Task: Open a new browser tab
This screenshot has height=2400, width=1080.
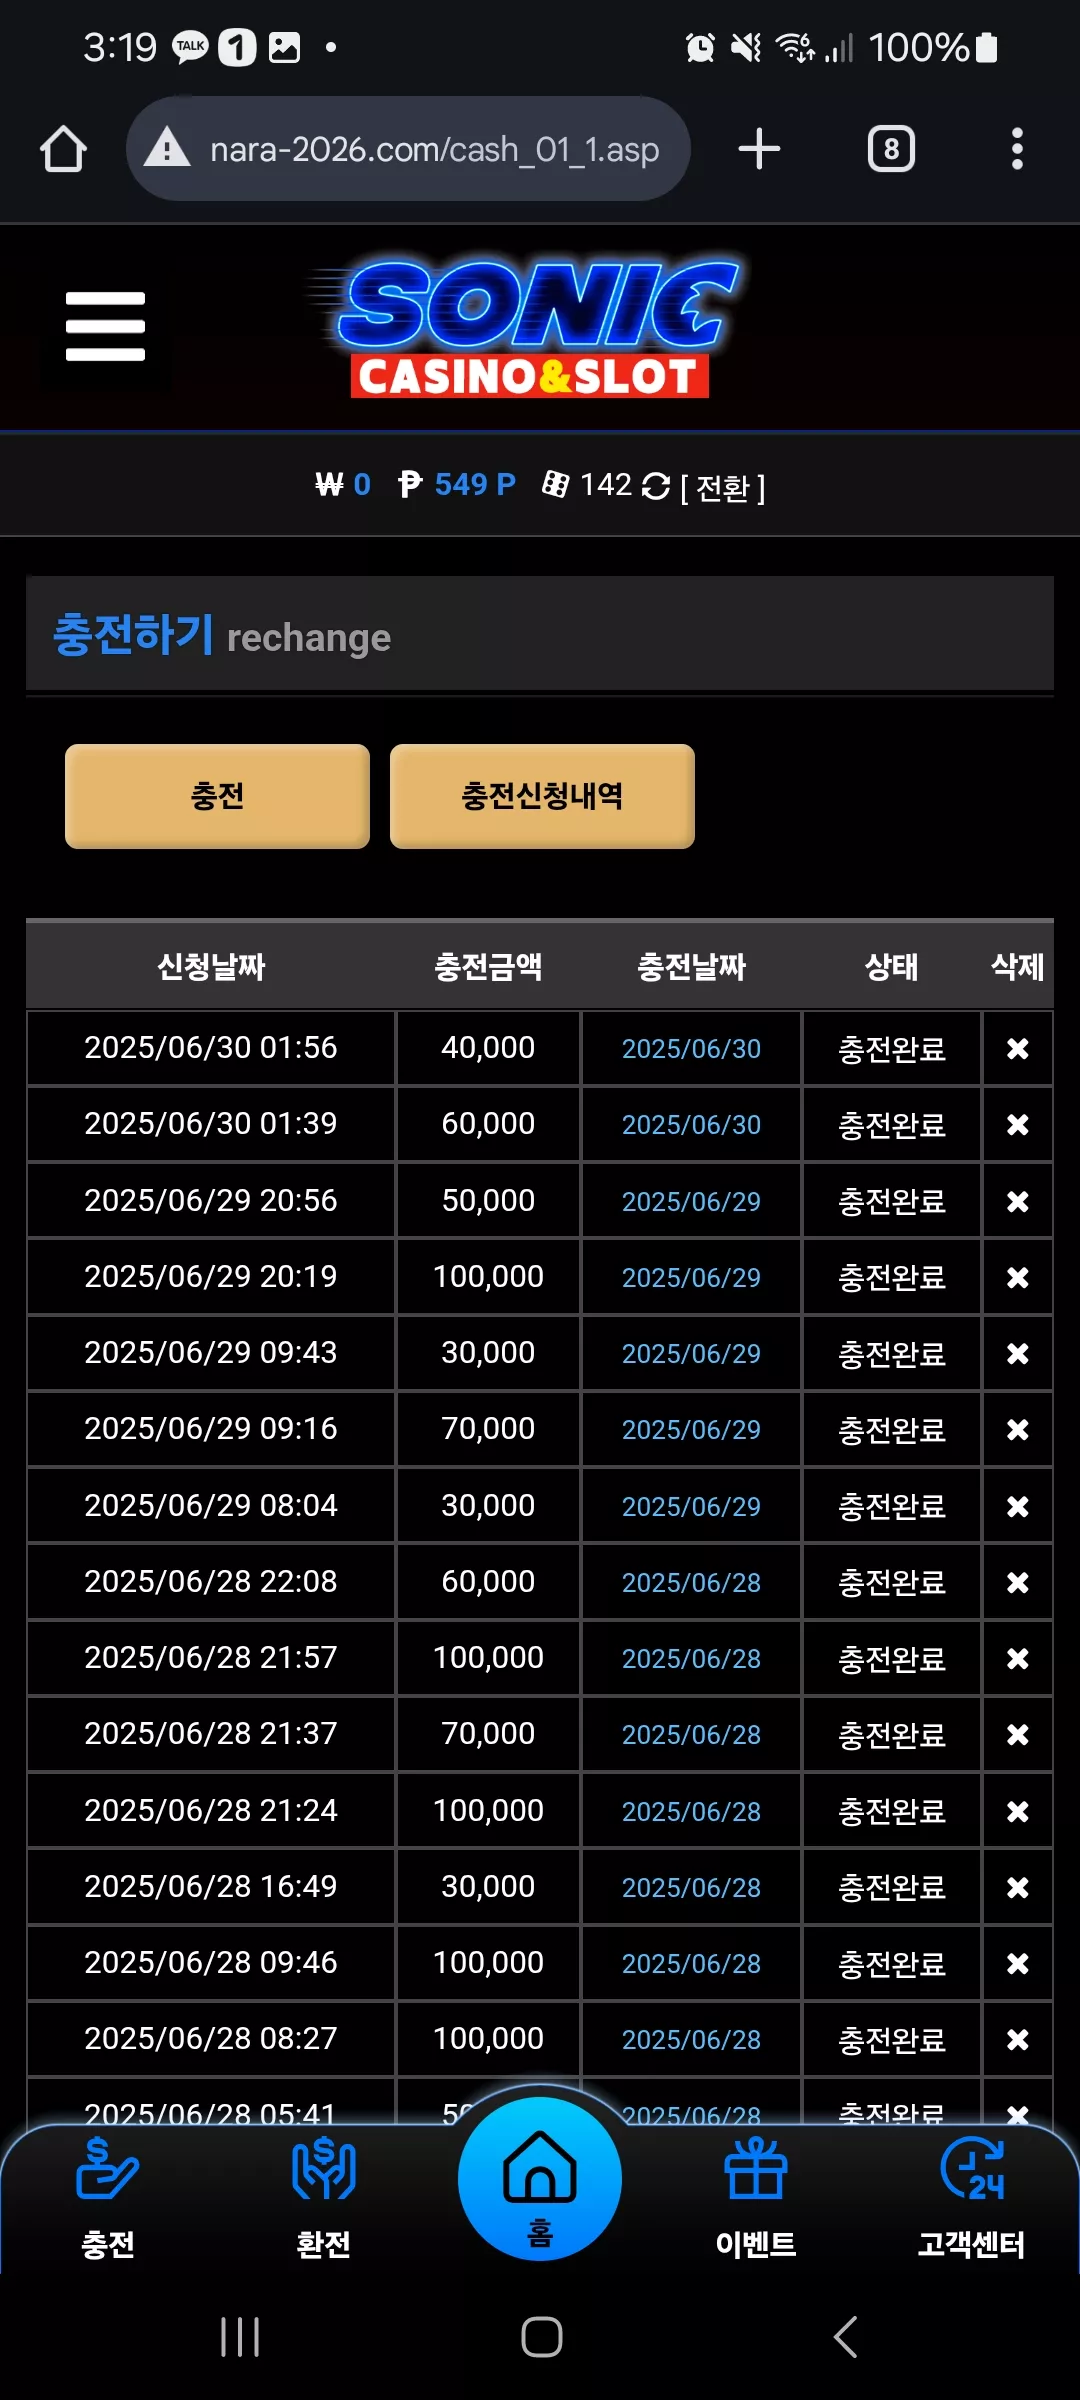Action: [759, 149]
